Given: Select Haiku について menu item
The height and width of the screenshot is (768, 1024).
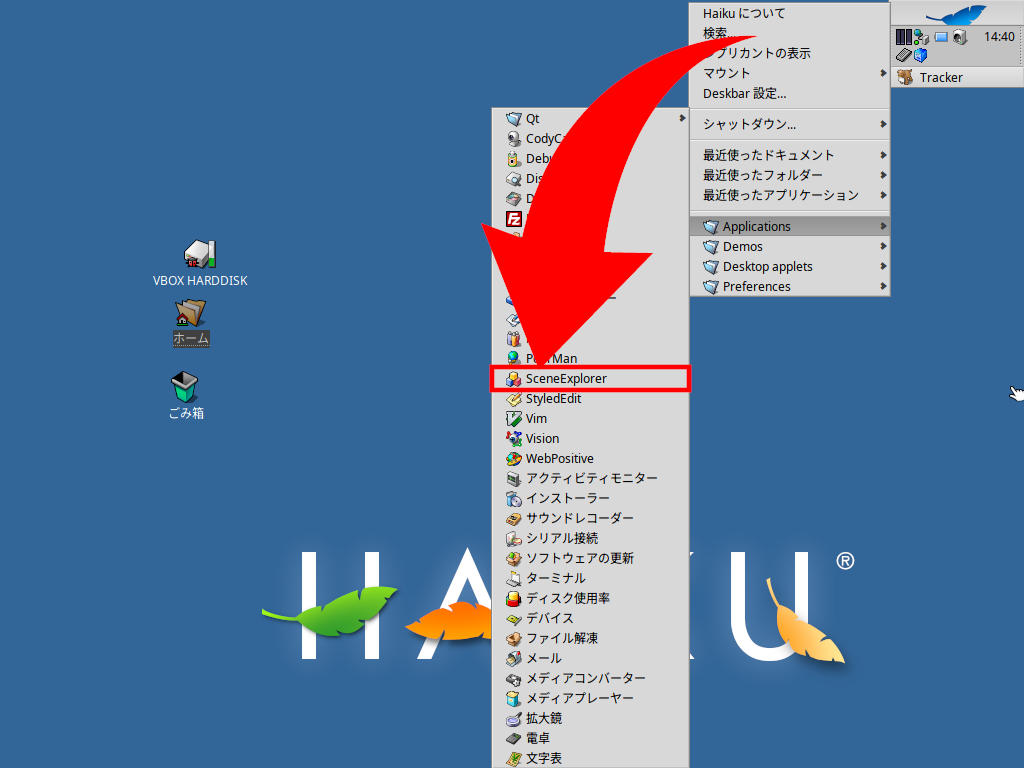Looking at the screenshot, I should [x=790, y=13].
